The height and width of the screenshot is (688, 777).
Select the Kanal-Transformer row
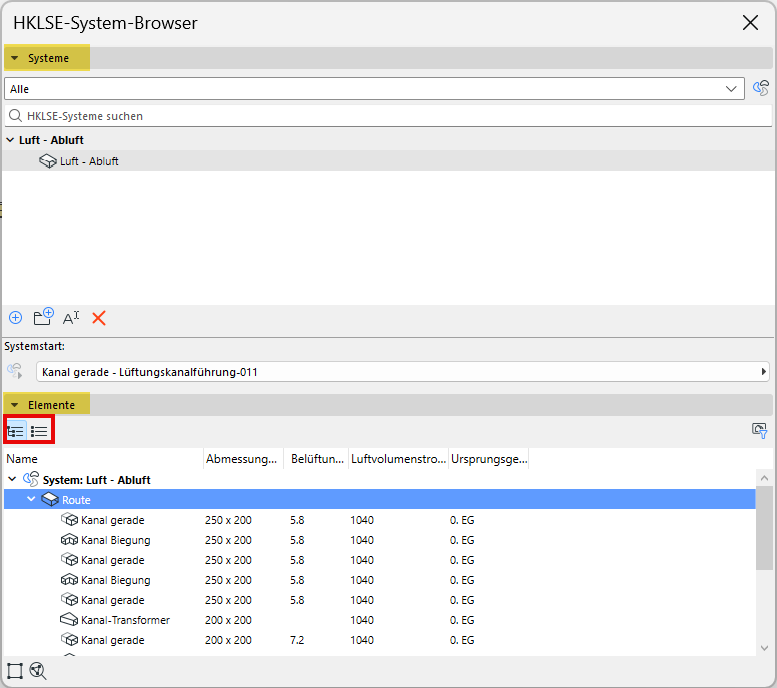click(380, 620)
